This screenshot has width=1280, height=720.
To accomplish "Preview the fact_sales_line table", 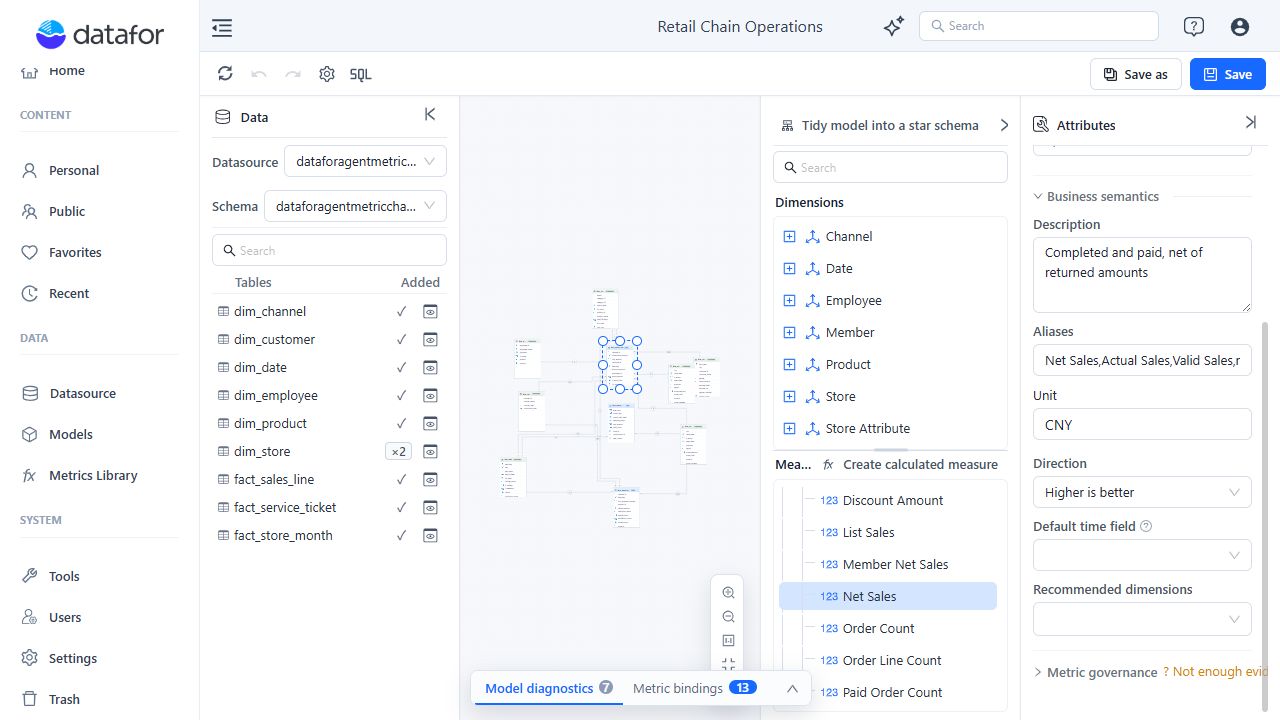I will point(430,479).
